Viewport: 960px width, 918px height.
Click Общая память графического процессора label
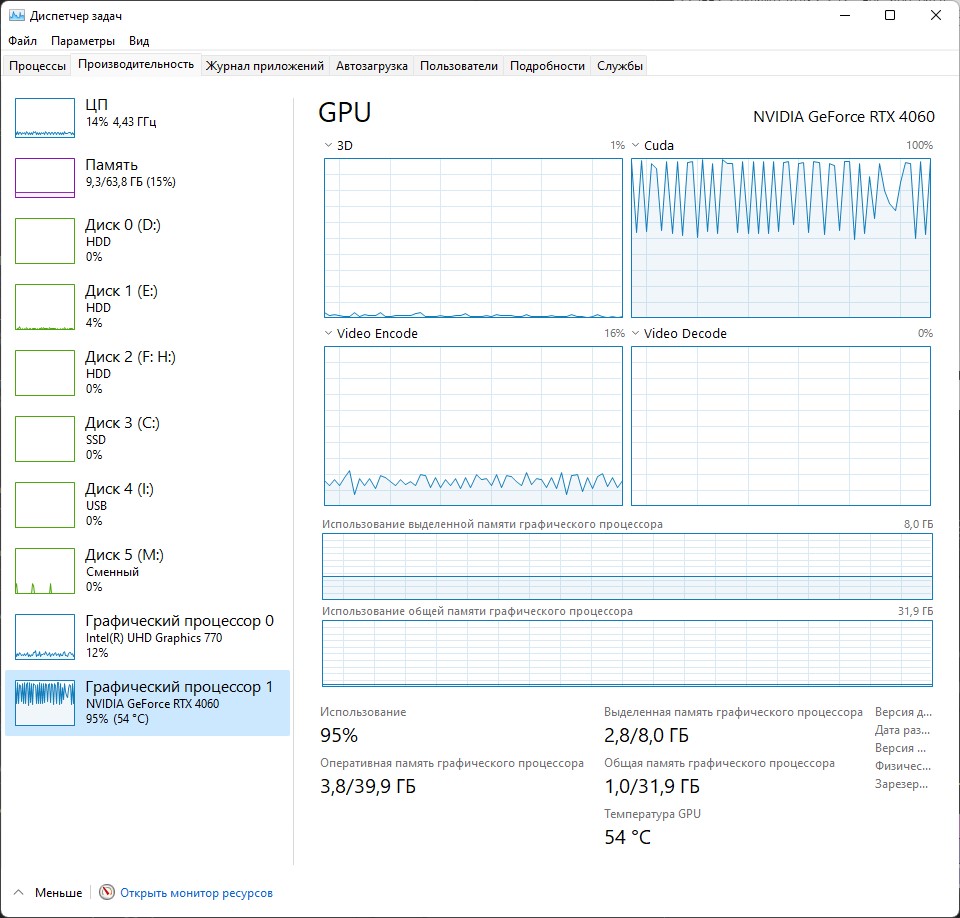[719, 763]
